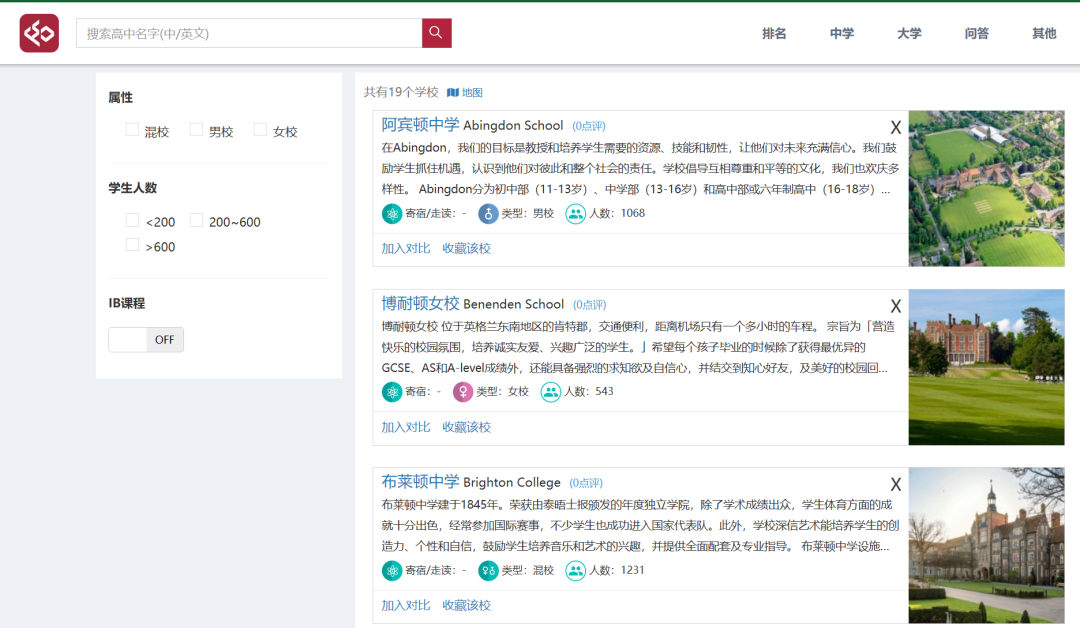The width and height of the screenshot is (1080, 628).
Task: Click the student count icon for Benenden School
Action: pos(550,392)
